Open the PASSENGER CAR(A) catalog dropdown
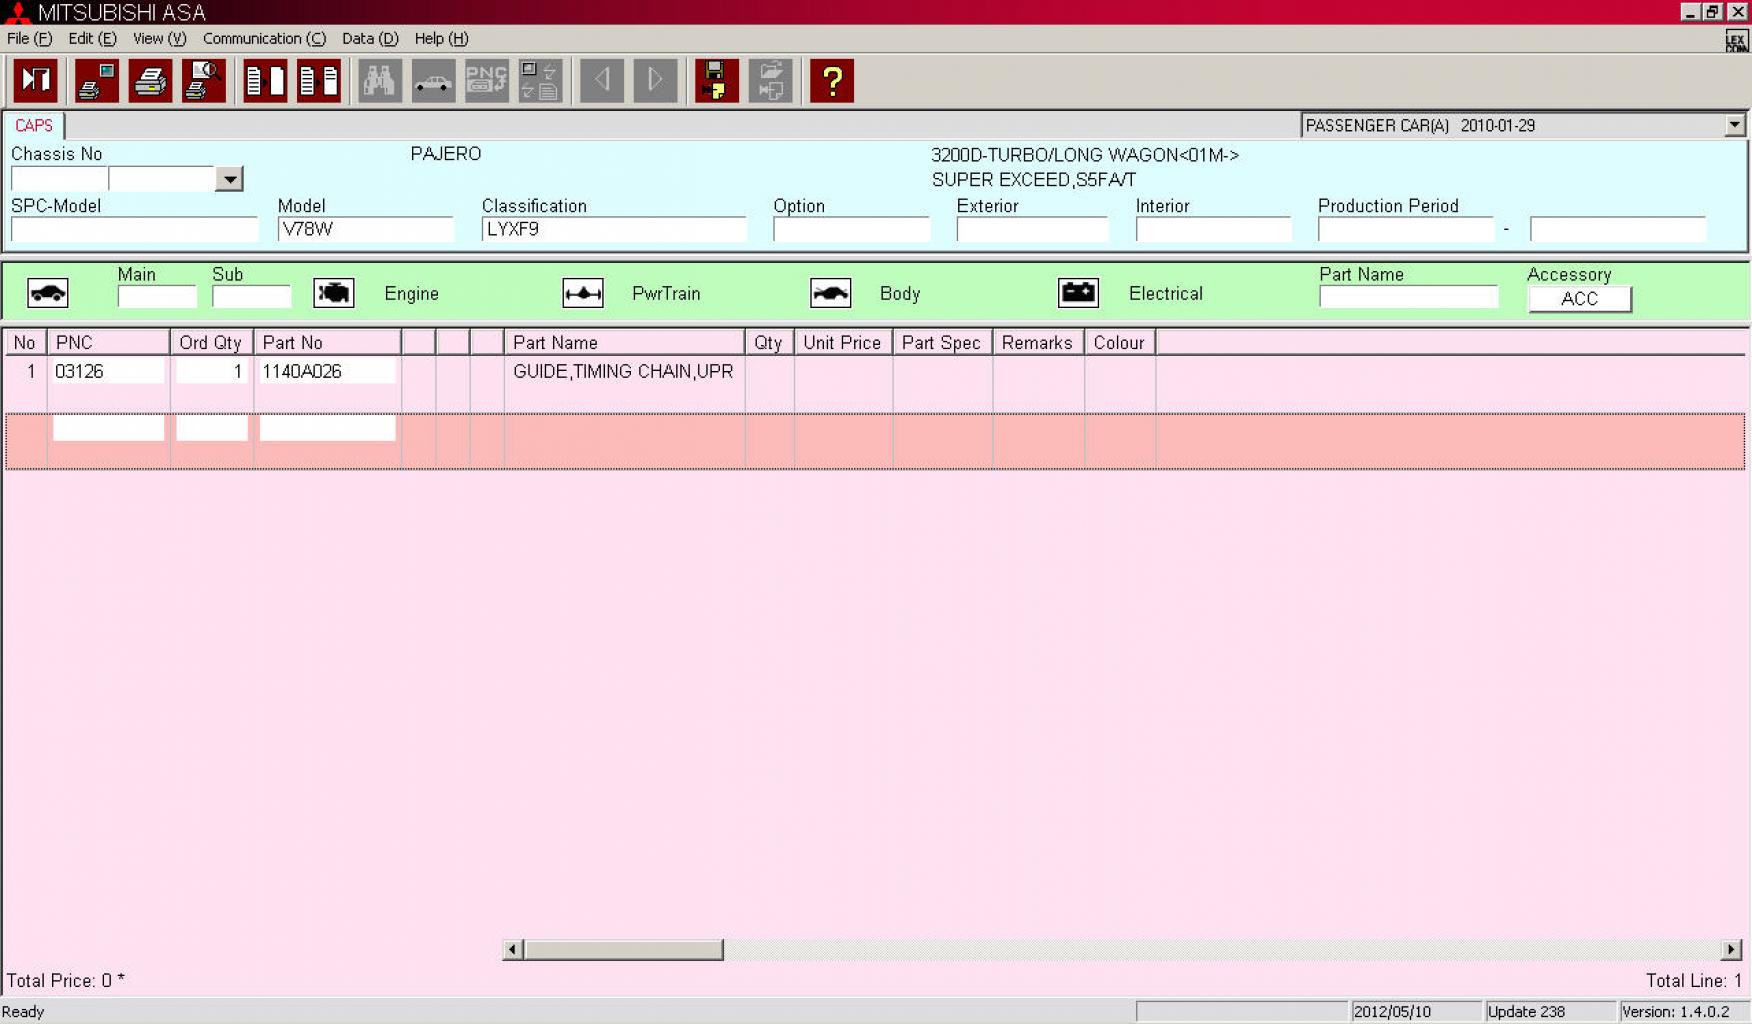 (x=1734, y=125)
